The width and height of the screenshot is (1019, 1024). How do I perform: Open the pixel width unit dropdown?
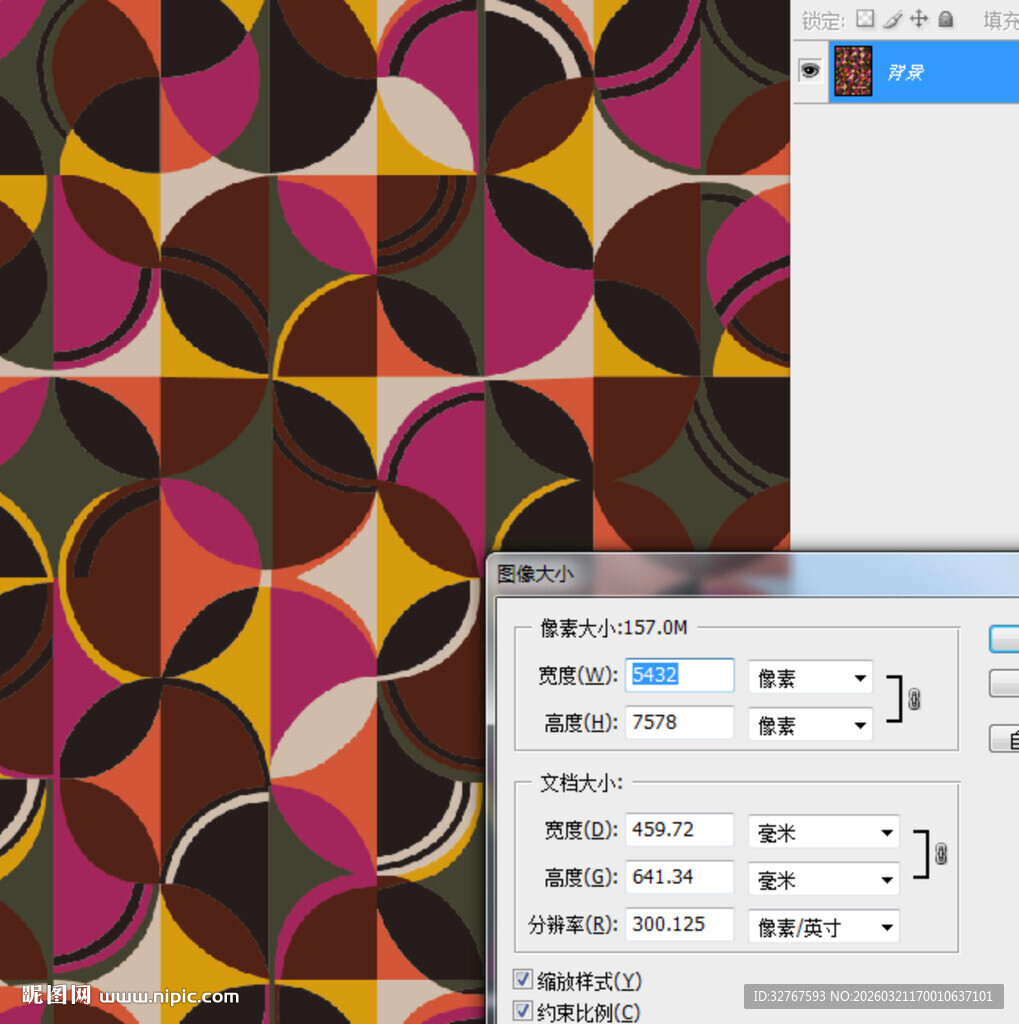coord(810,678)
